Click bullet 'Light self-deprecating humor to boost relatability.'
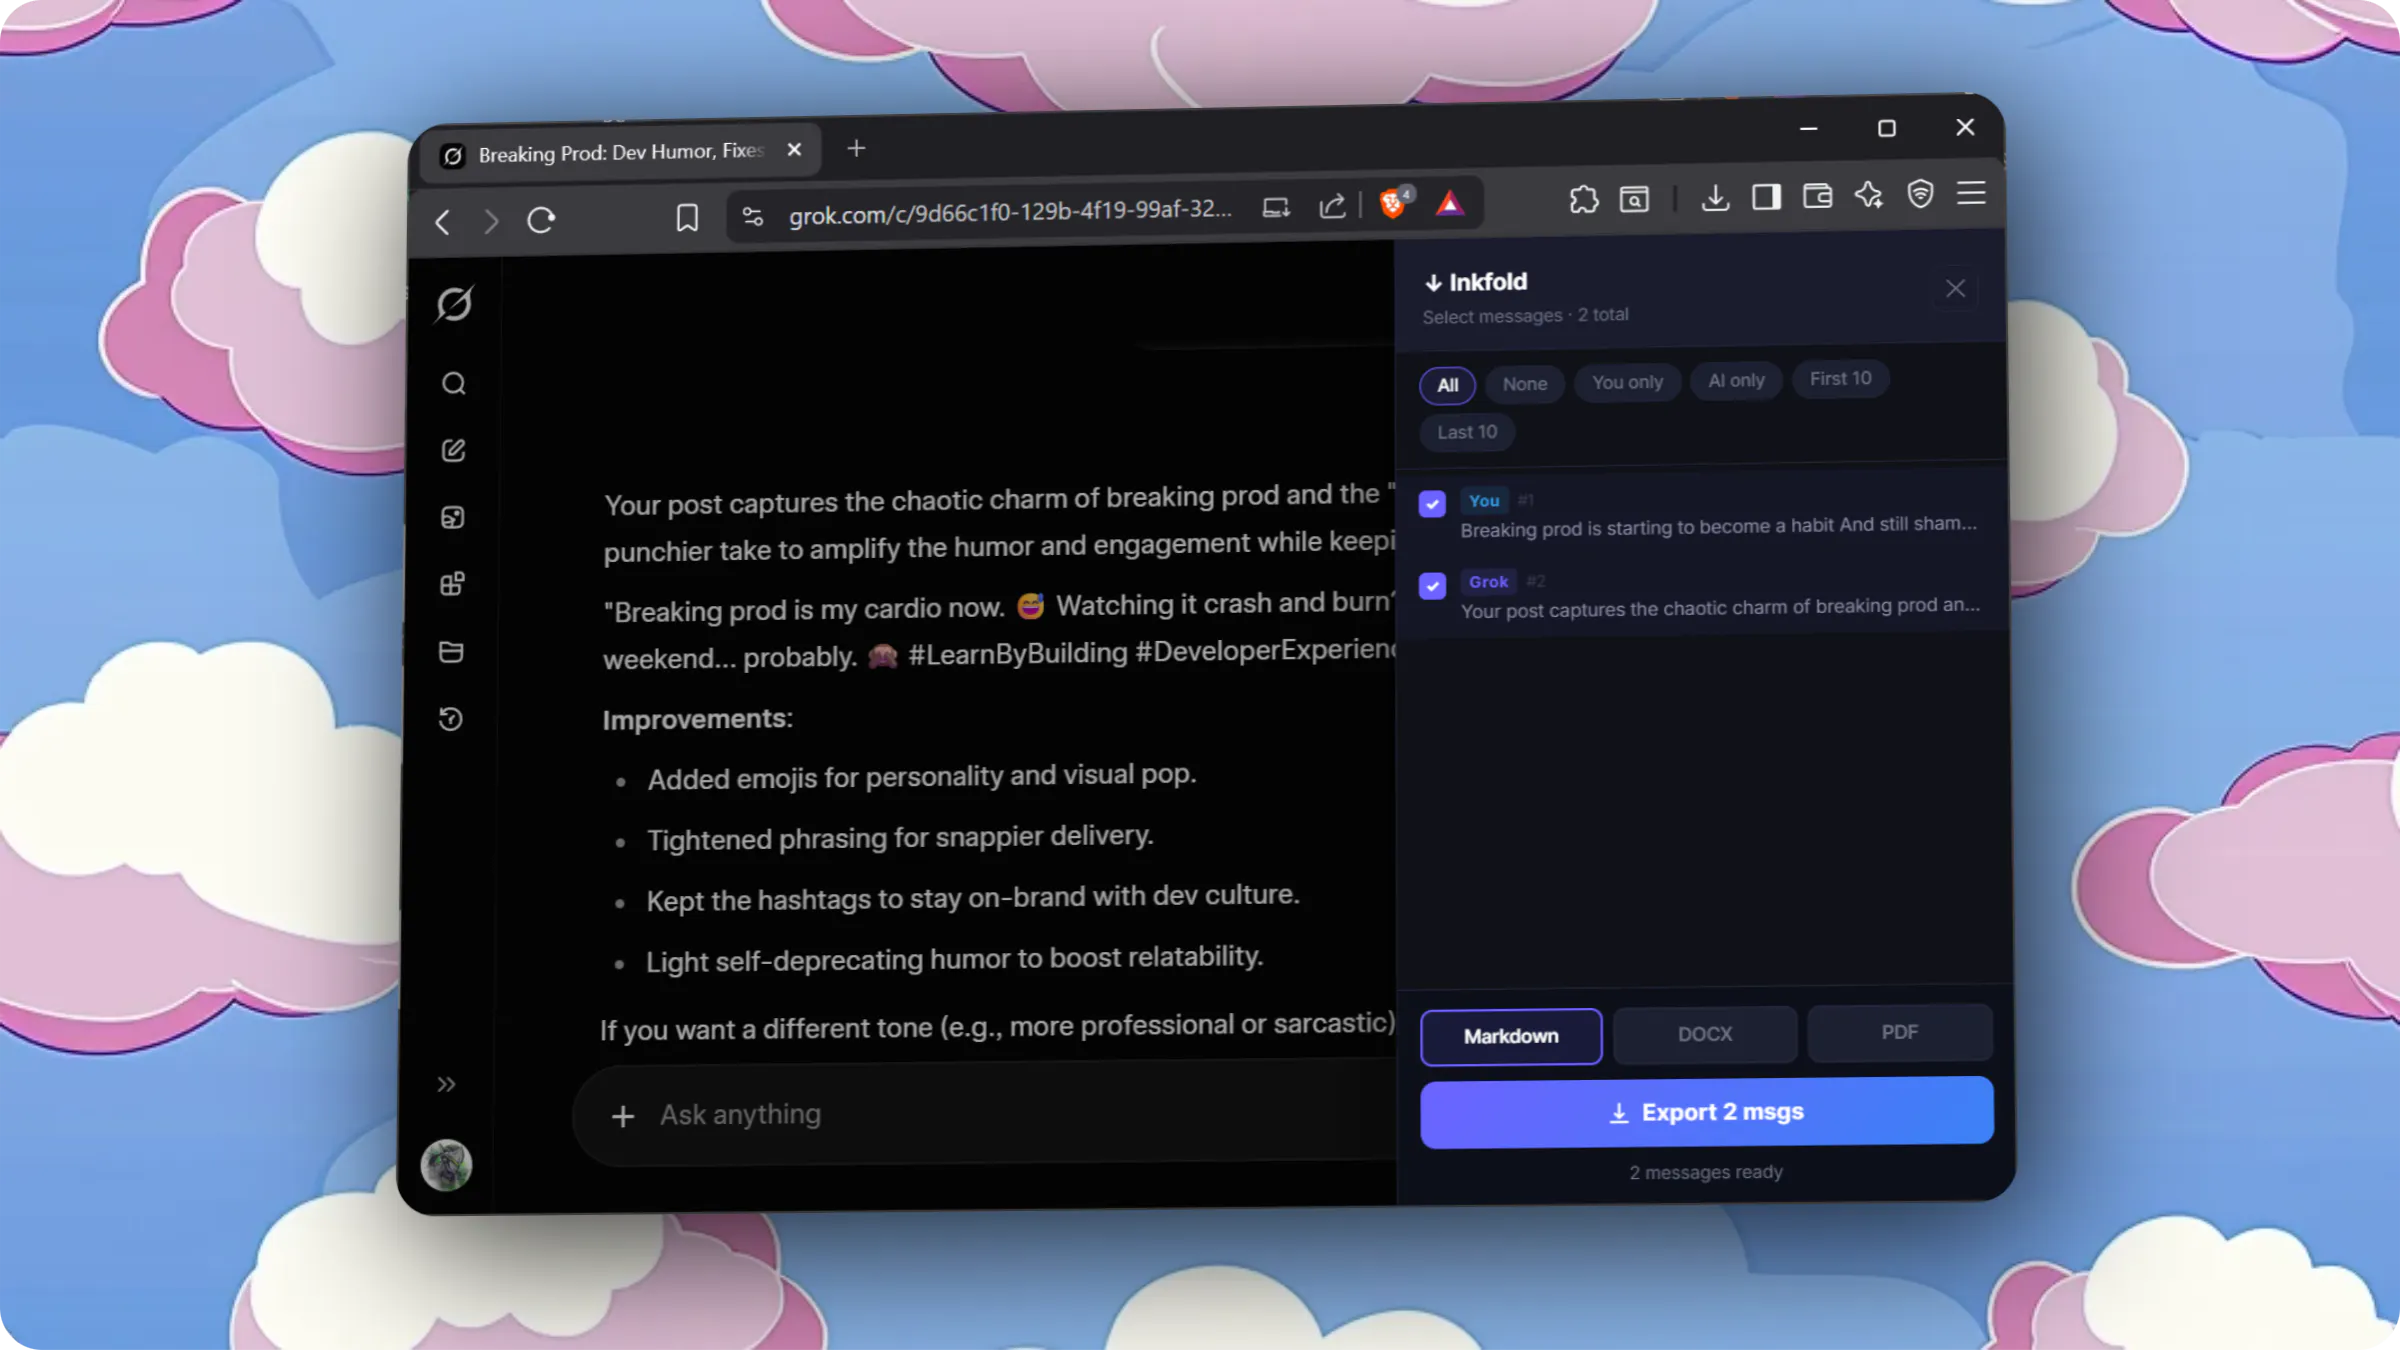This screenshot has width=2400, height=1350. [x=954, y=959]
